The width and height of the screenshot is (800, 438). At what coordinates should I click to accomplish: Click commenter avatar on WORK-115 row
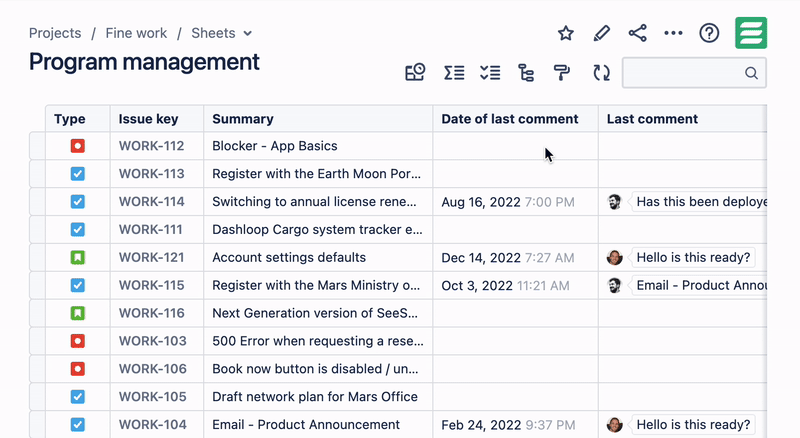pos(615,285)
